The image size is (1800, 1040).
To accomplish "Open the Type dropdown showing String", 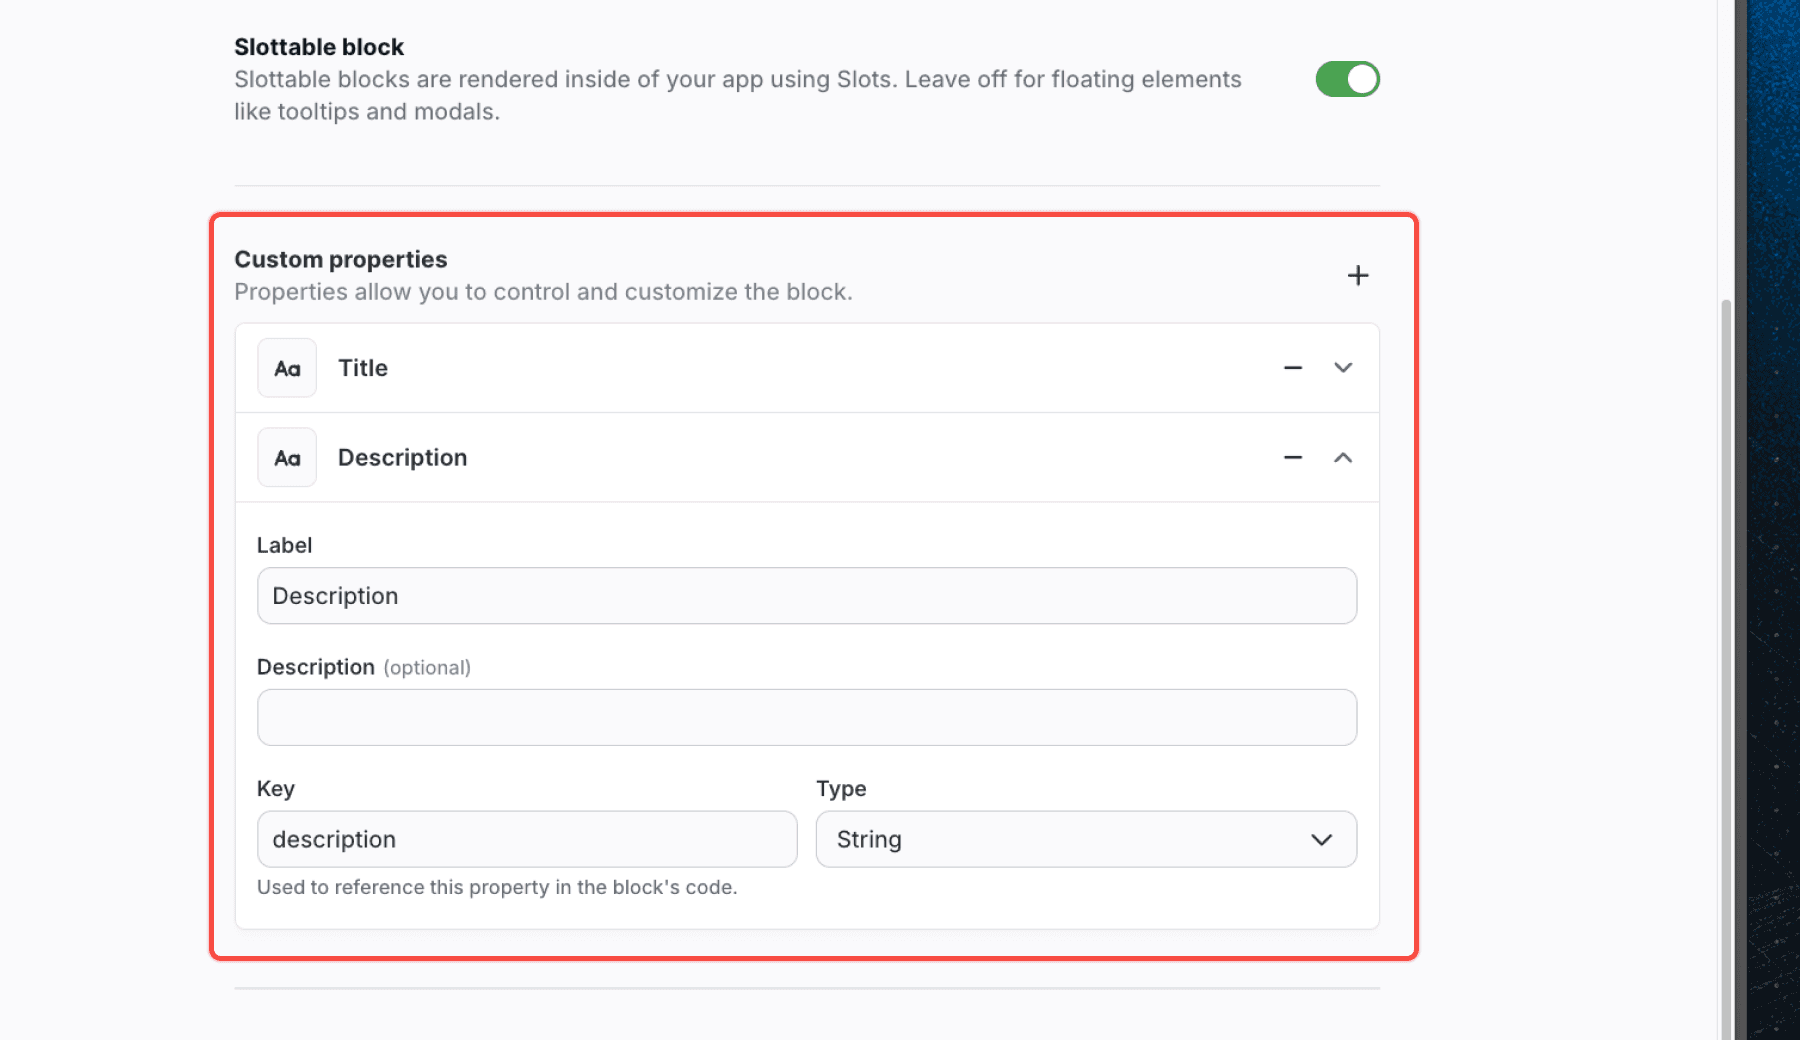I will [1086, 839].
